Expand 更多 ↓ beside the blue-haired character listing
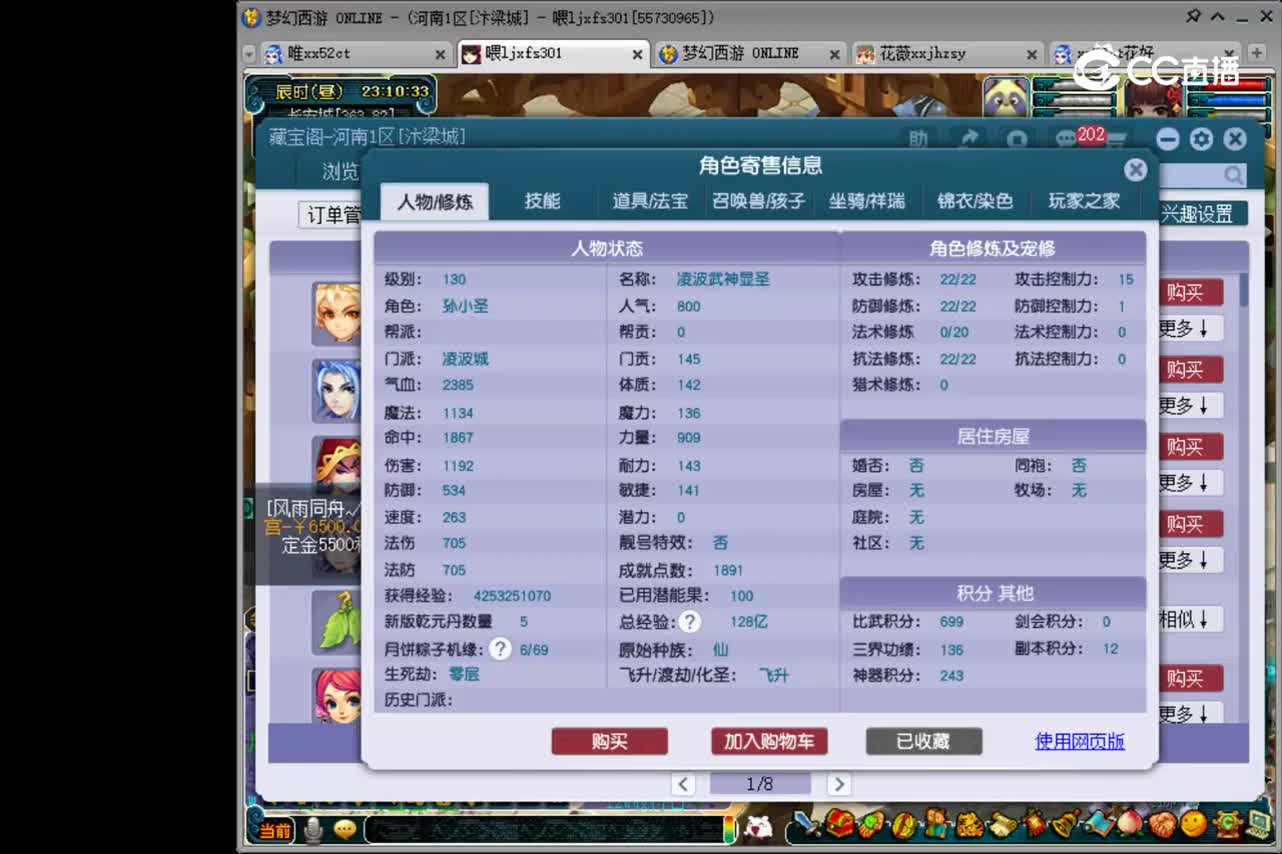The height and width of the screenshot is (854, 1282). click(1191, 405)
